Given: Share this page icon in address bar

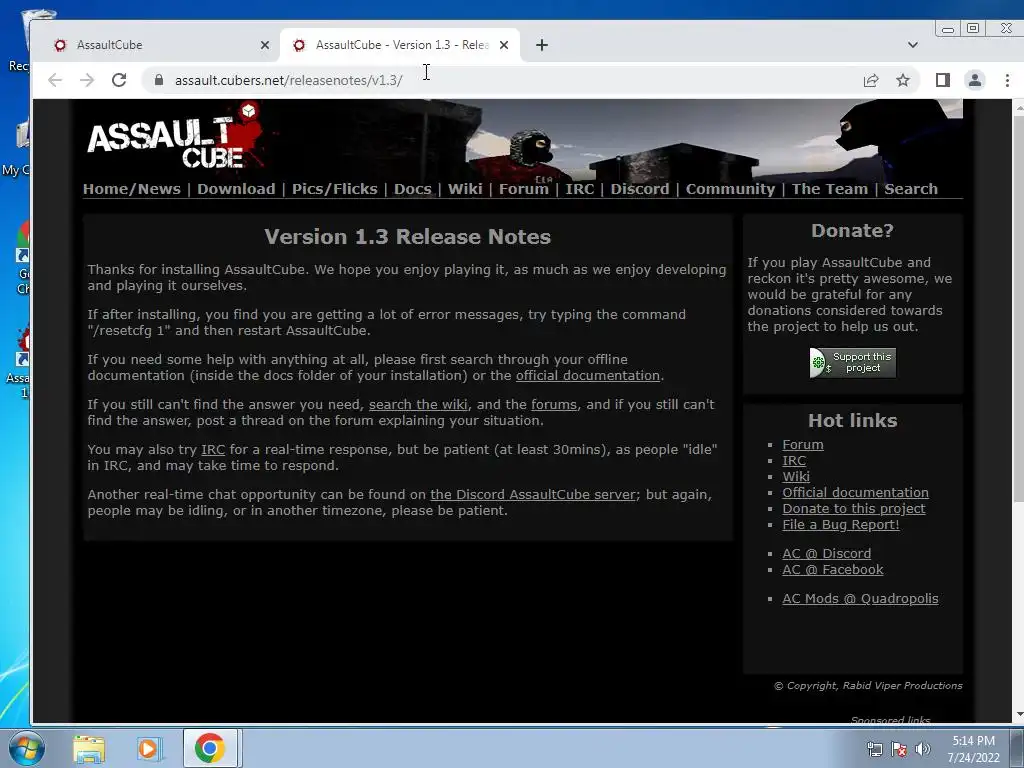Looking at the screenshot, I should tap(871, 80).
